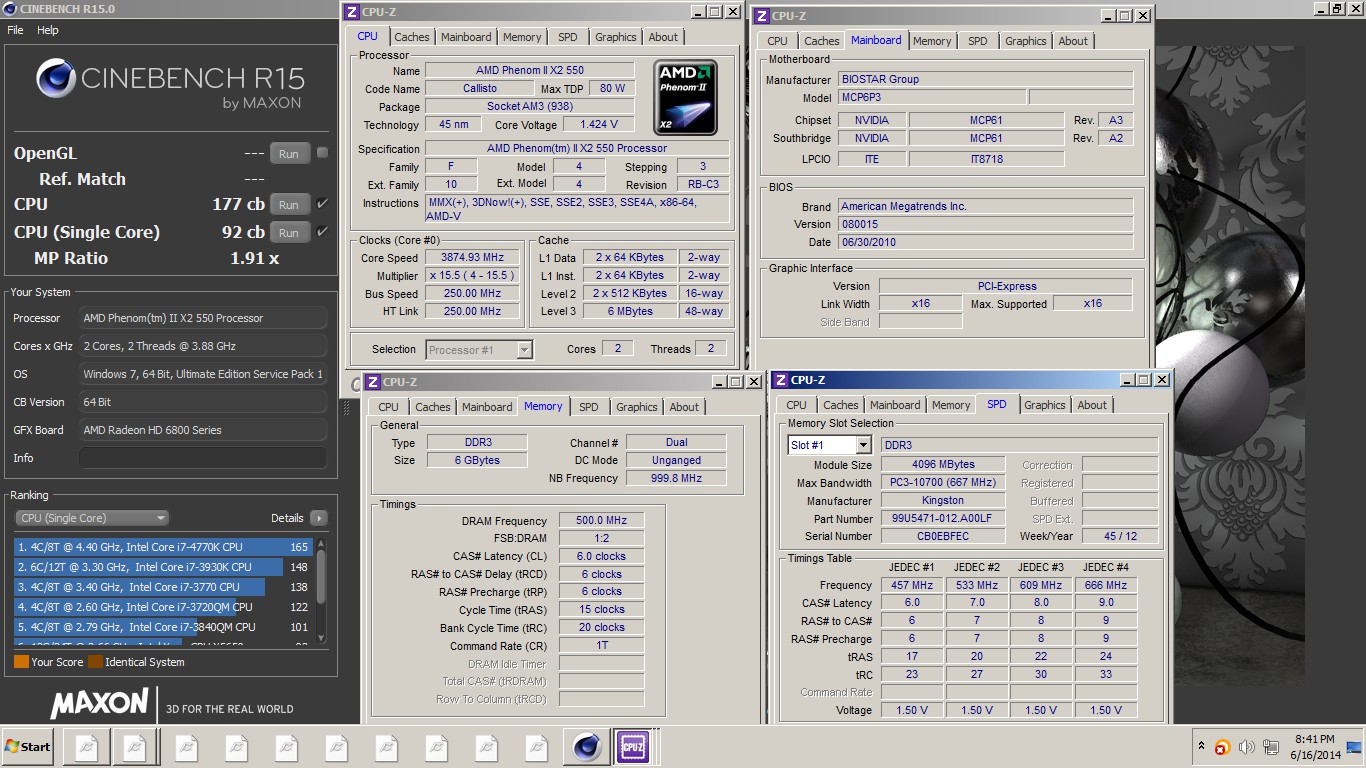1366x768 pixels.
Task: Click the Core Speed value 3874.93 MHz
Action: point(472,257)
